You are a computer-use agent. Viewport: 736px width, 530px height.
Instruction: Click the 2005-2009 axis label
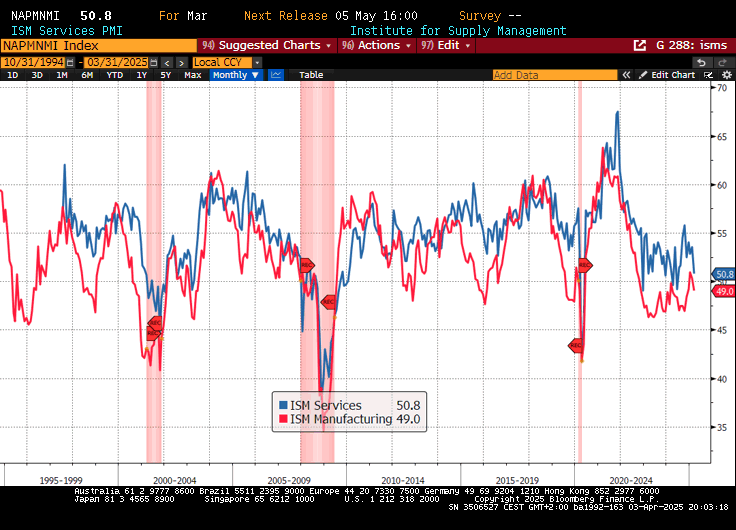click(289, 480)
